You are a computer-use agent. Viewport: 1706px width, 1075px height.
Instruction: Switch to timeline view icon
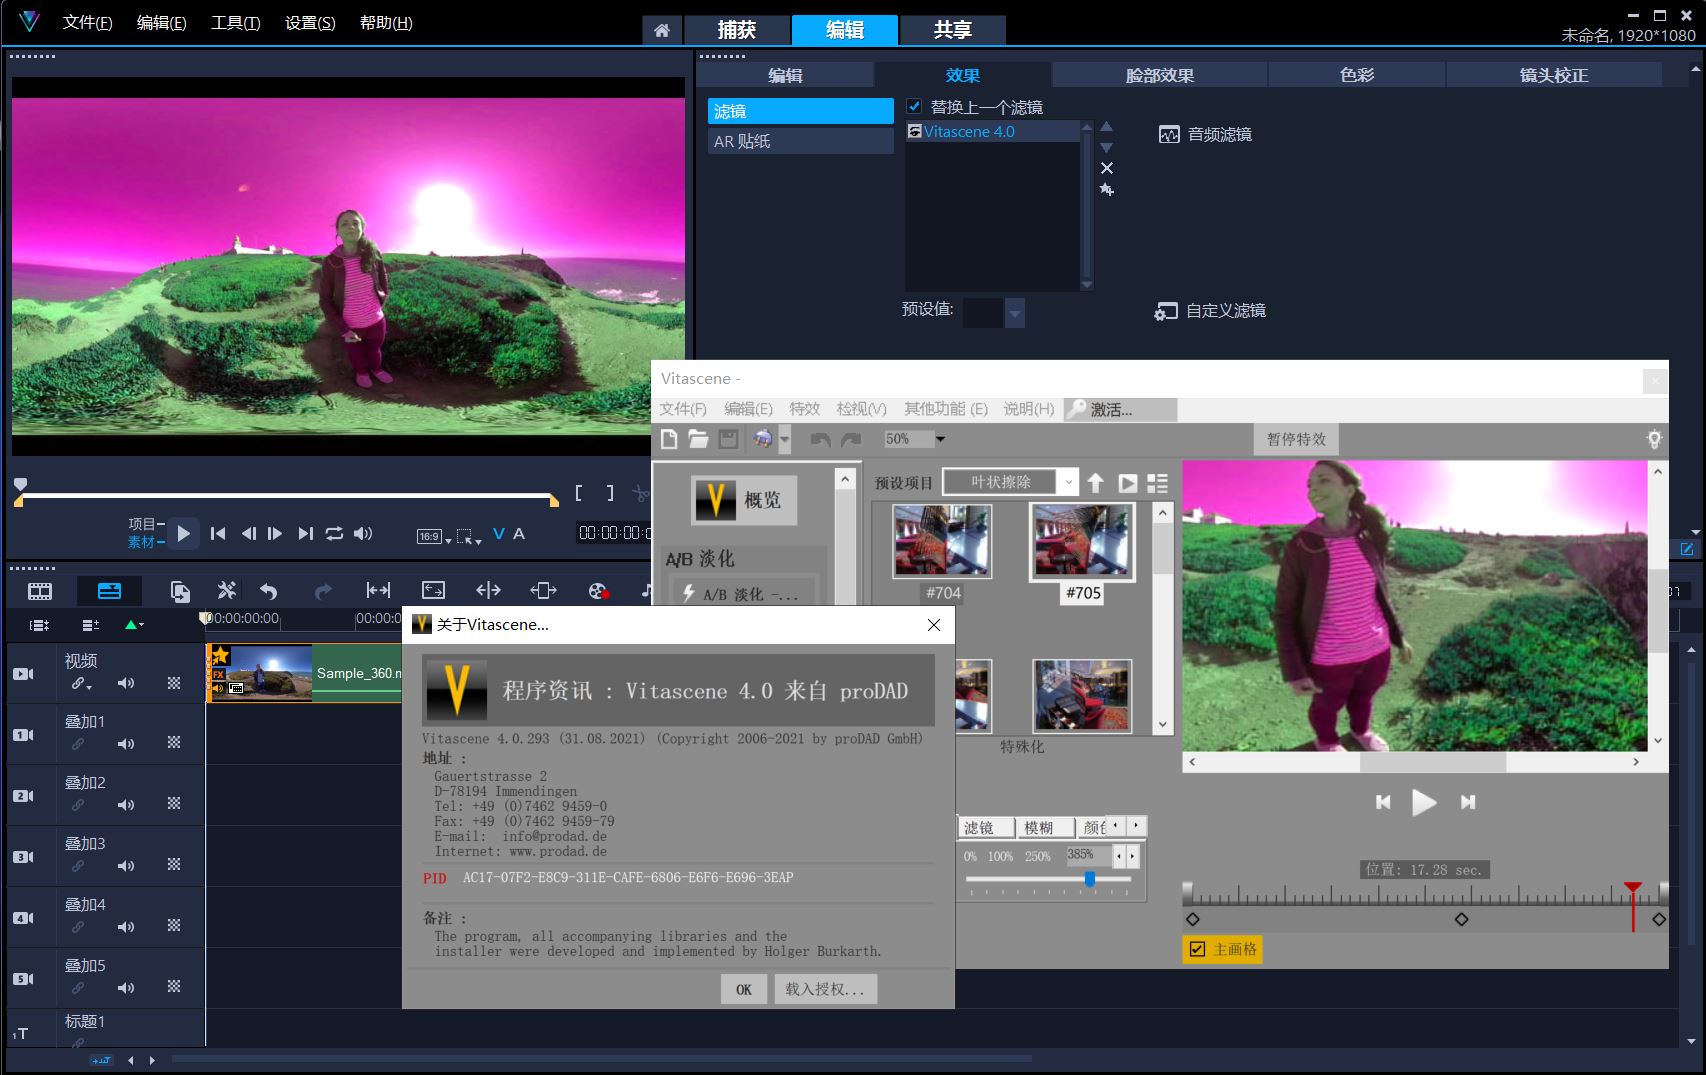pos(109,591)
